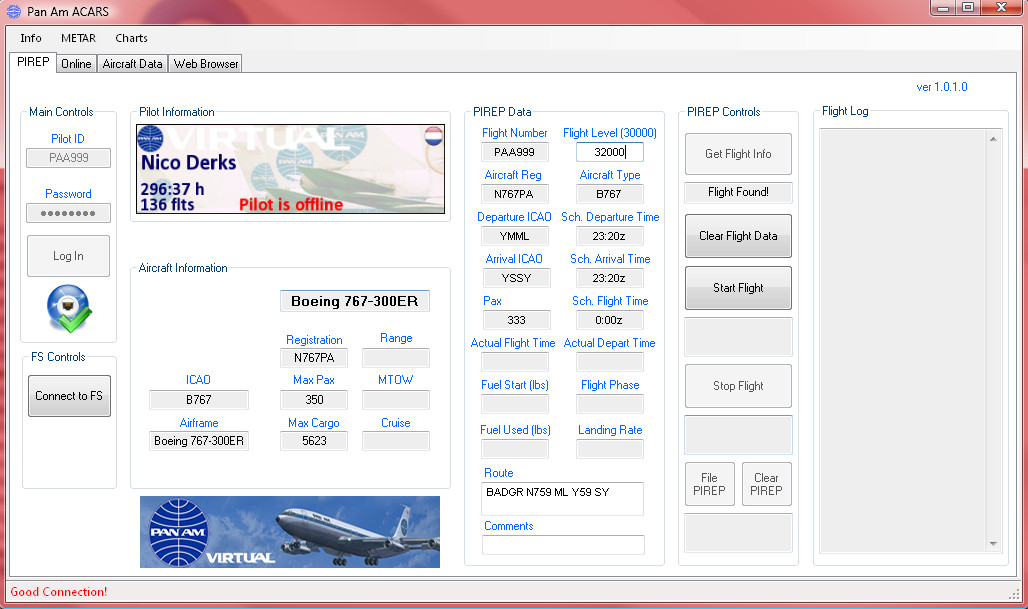Click the Flight Found! status text
The height and width of the screenshot is (609, 1028).
coord(738,192)
